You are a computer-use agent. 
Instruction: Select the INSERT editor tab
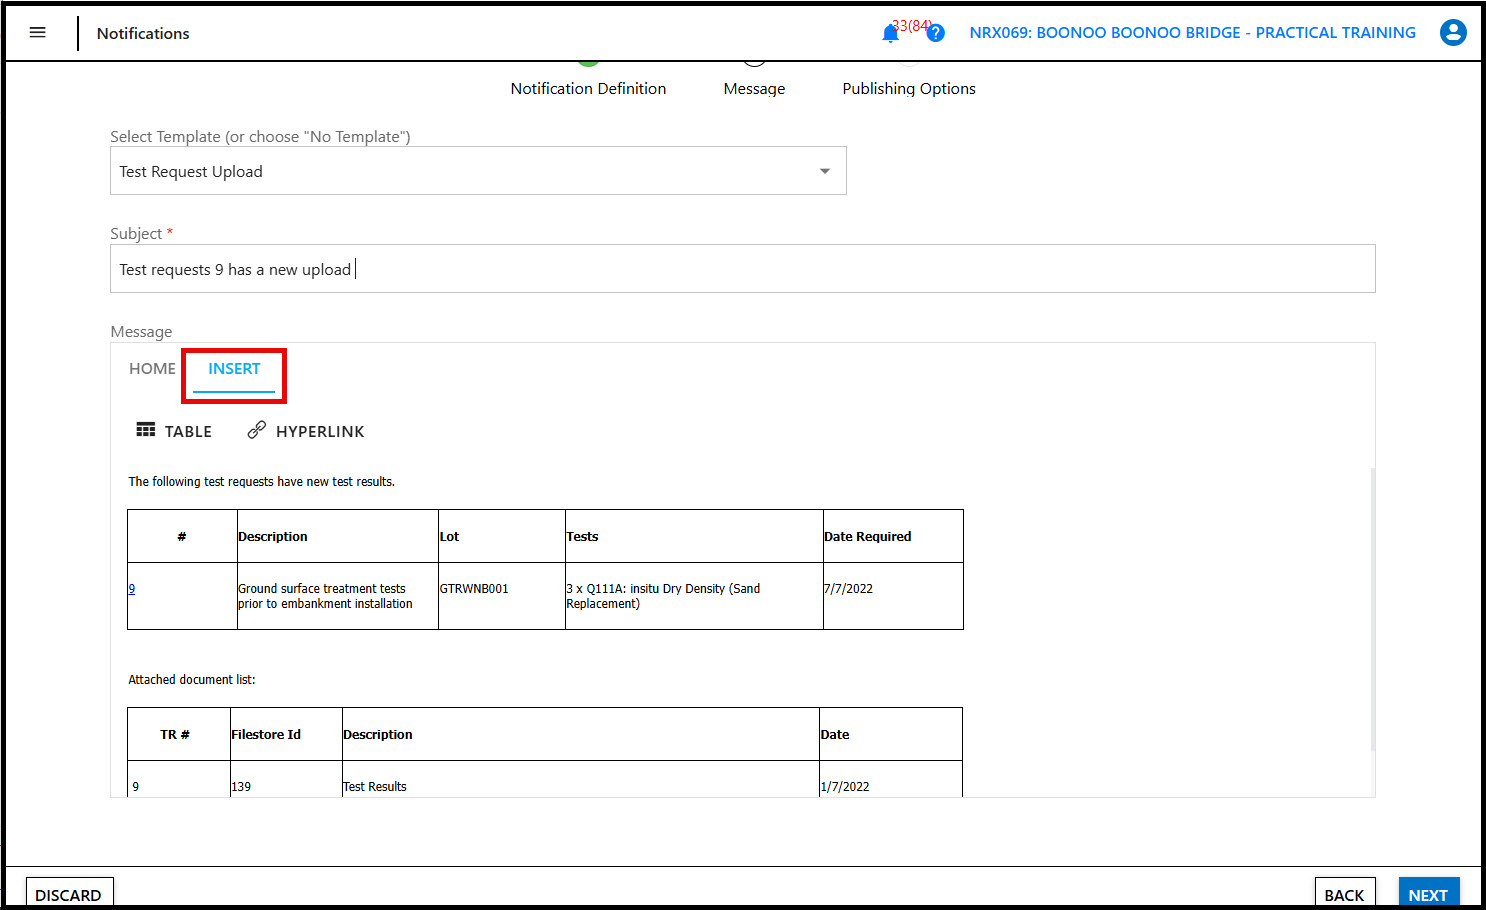pyautogui.click(x=234, y=369)
